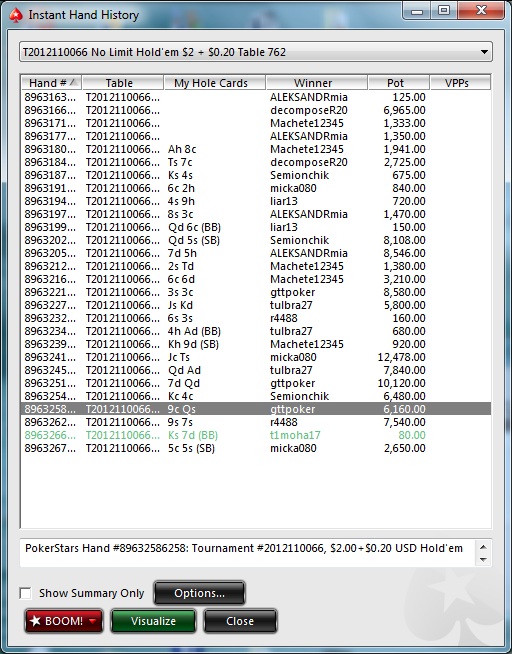Select the hand with hole cards 6s 3s
The height and width of the screenshot is (654, 512).
256,318
